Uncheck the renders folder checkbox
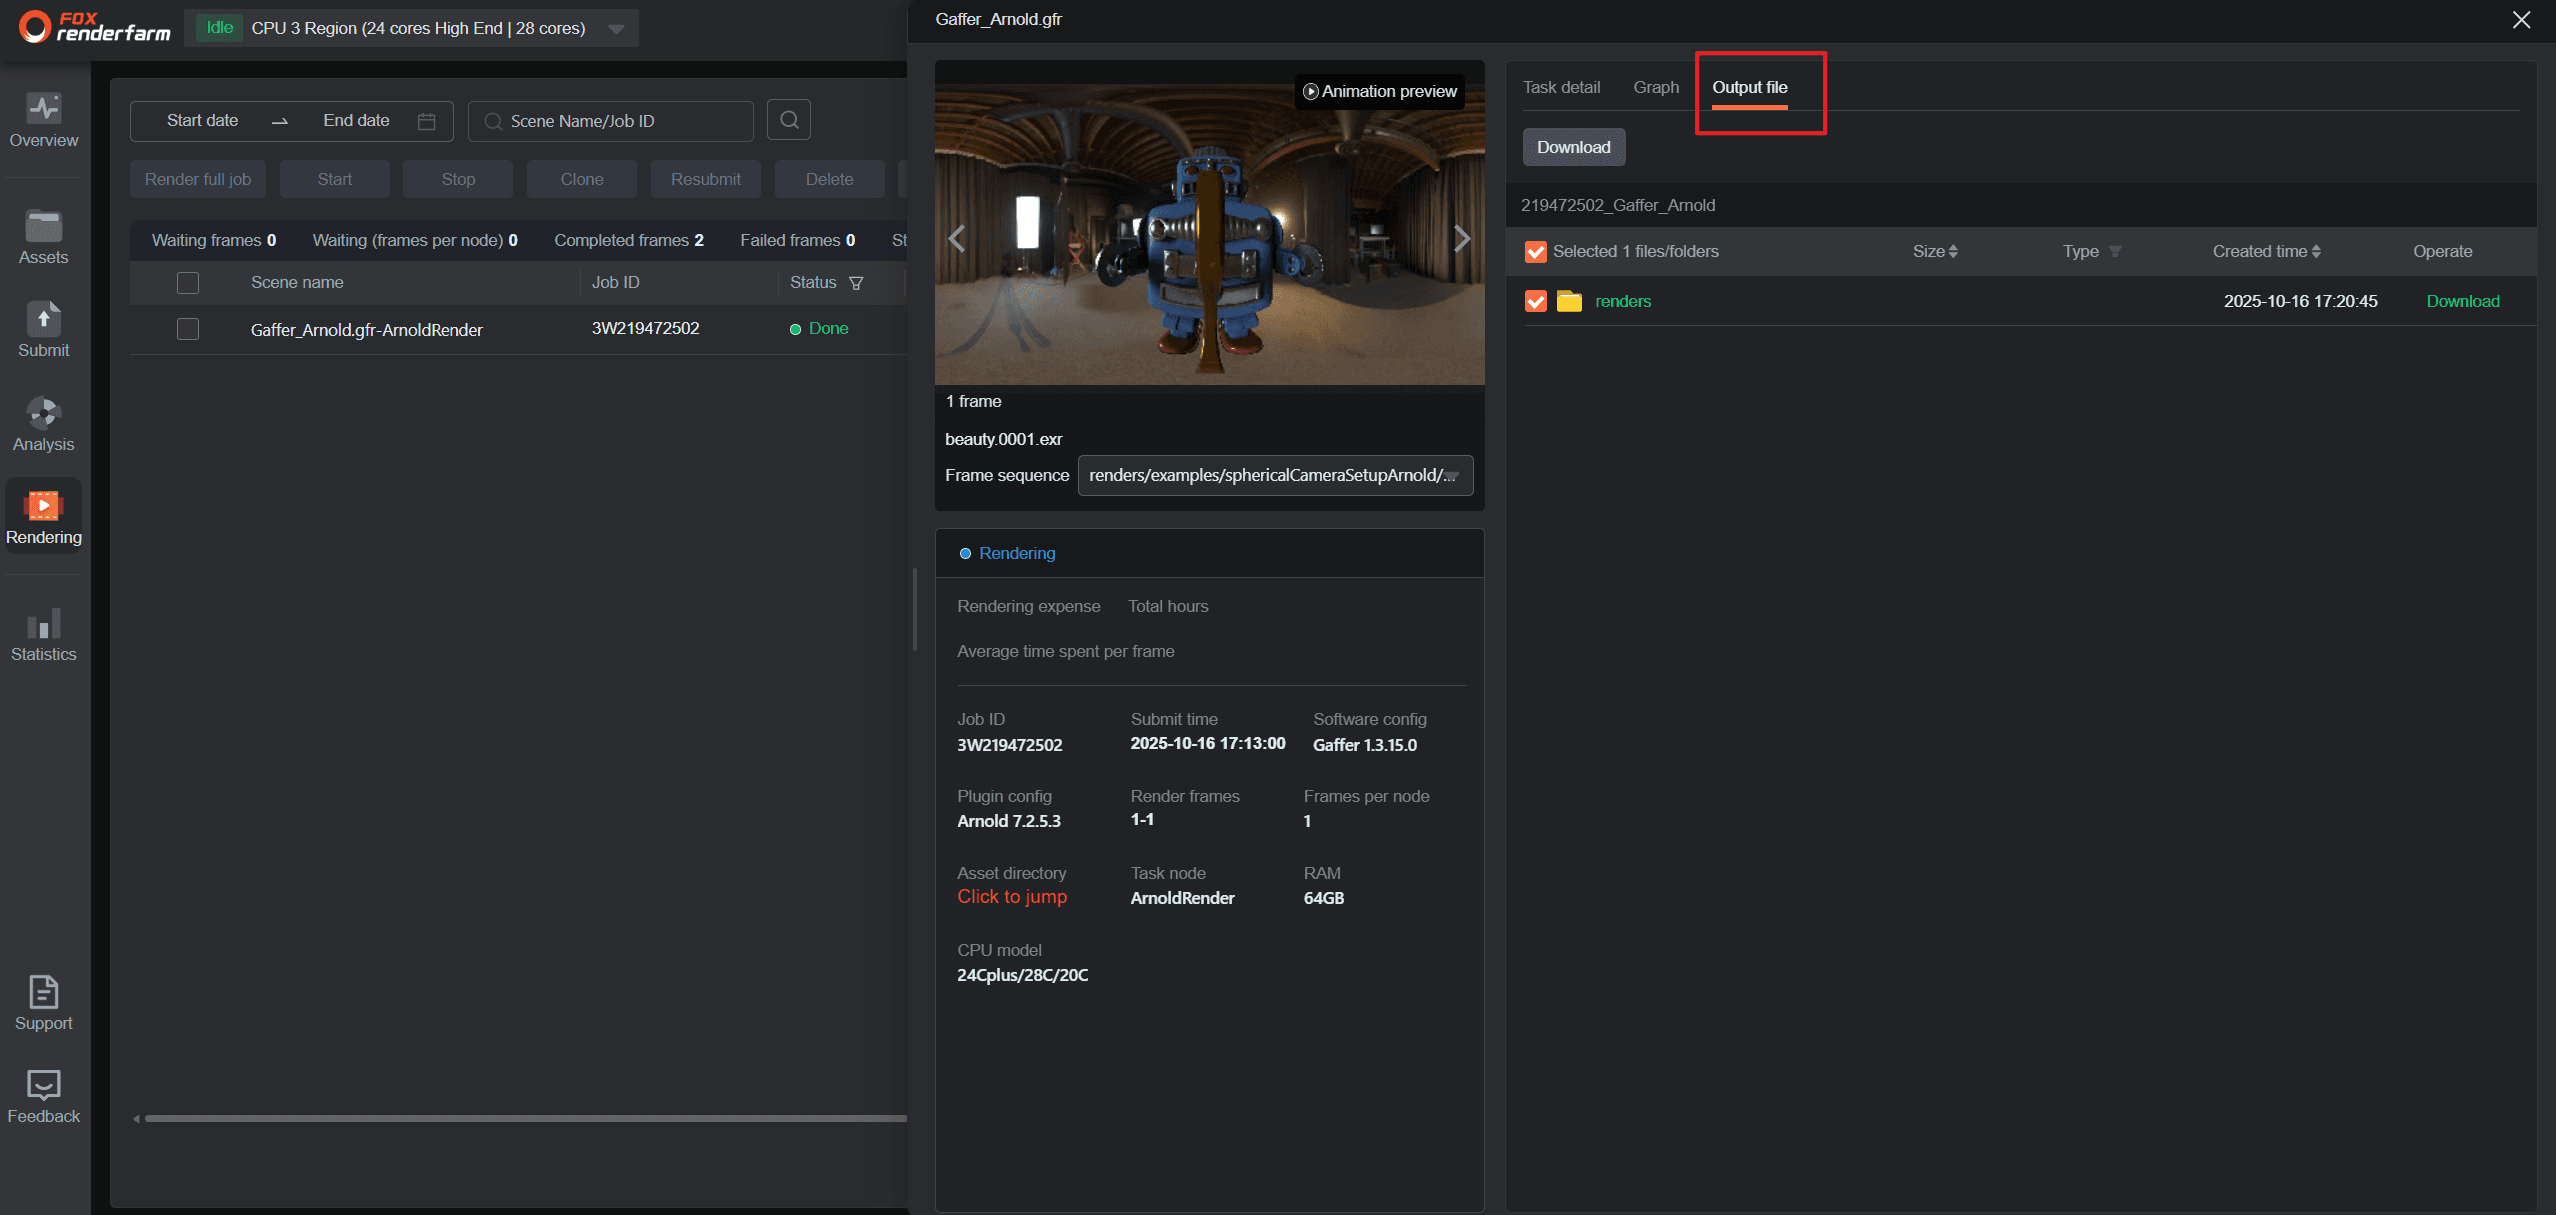Image resolution: width=2556 pixels, height=1215 pixels. point(1536,301)
